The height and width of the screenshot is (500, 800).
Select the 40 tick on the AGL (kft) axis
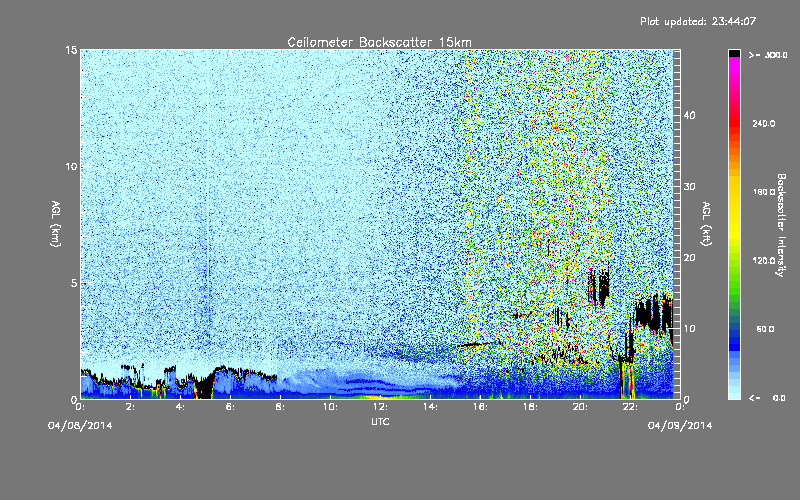coord(689,115)
